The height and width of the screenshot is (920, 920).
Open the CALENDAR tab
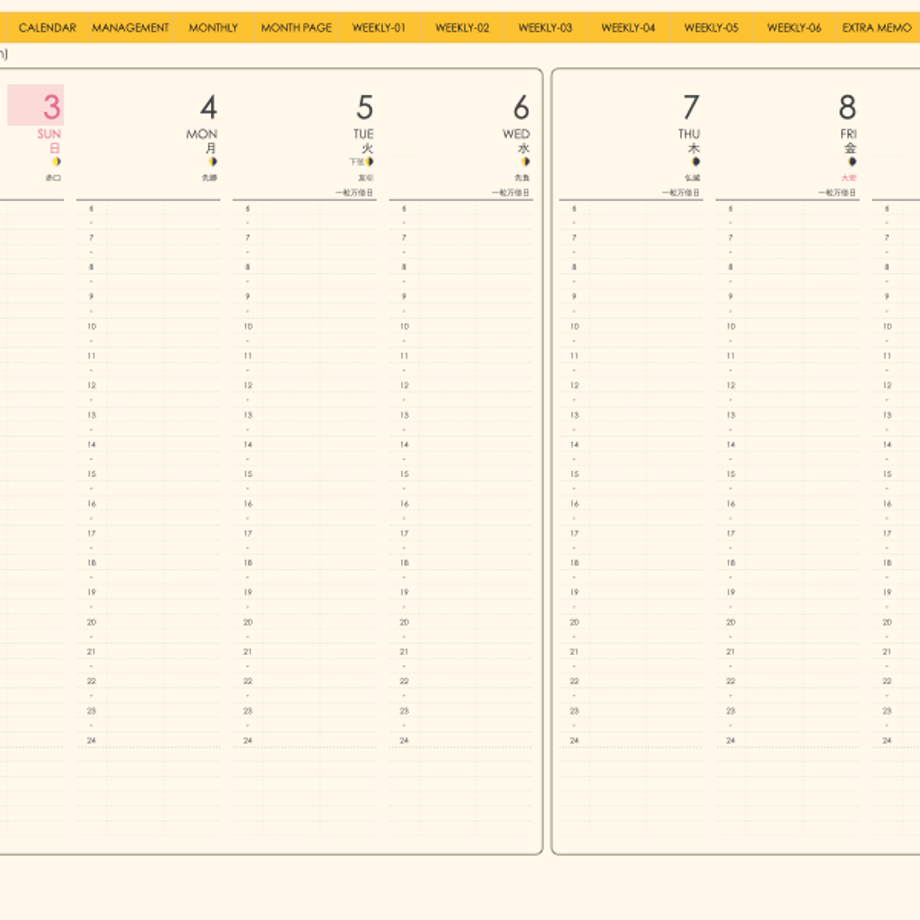(x=48, y=28)
